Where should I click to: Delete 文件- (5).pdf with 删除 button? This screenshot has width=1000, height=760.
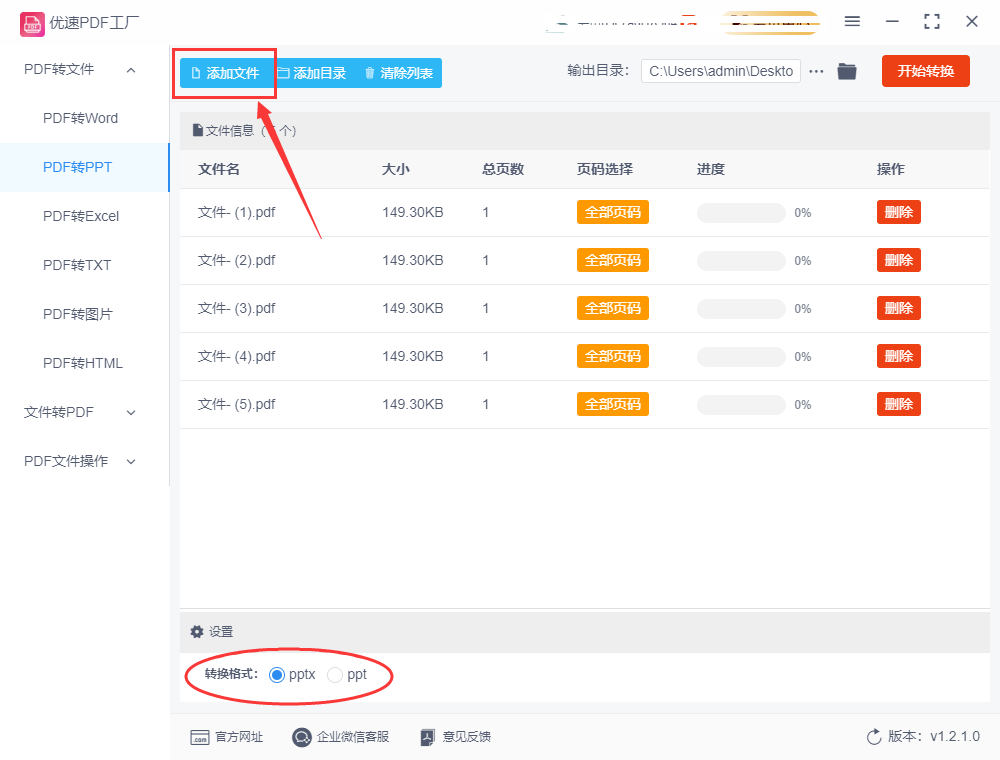899,404
